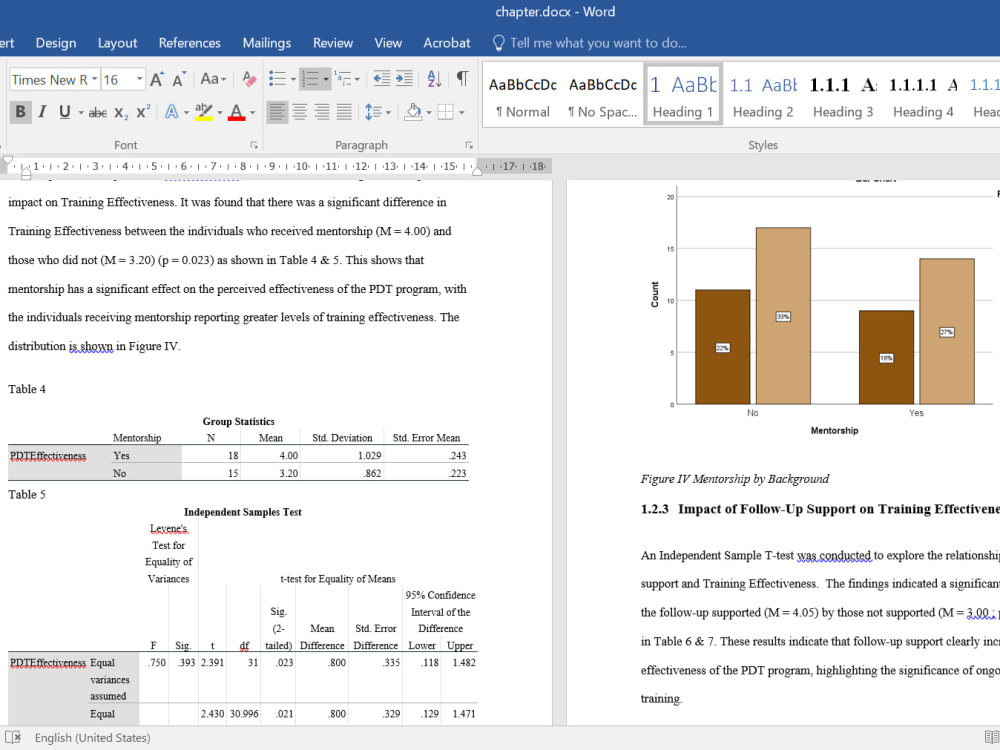Toggle Superscript formatting
The height and width of the screenshot is (750, 1000).
click(x=143, y=112)
